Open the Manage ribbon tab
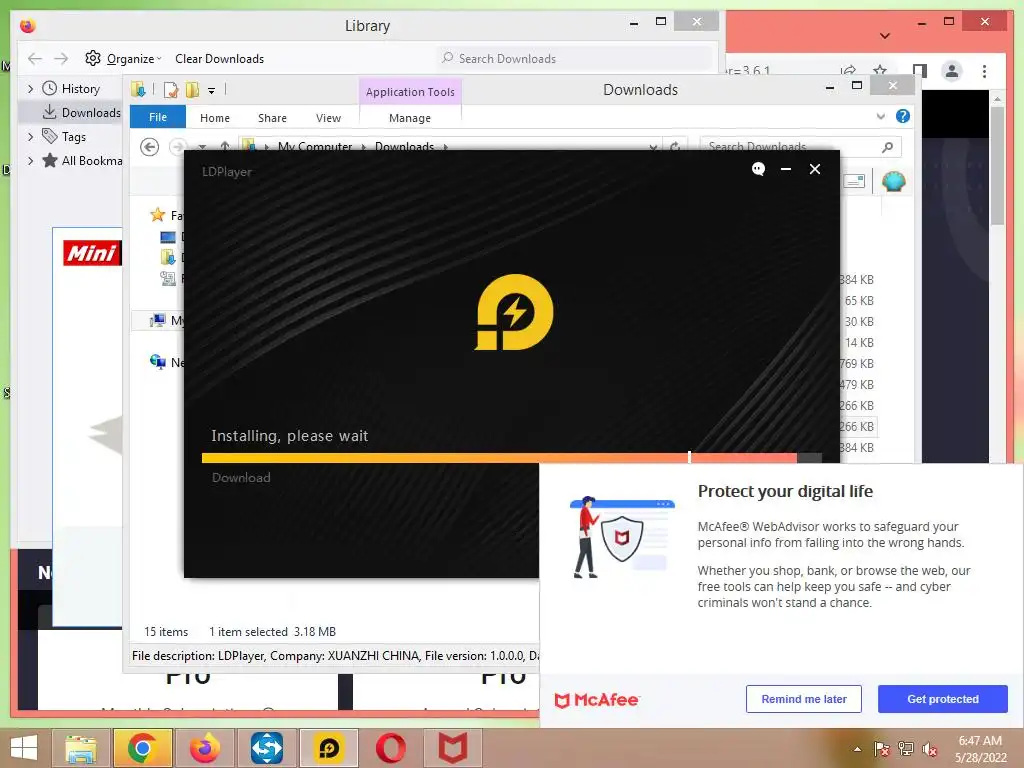 tap(410, 118)
